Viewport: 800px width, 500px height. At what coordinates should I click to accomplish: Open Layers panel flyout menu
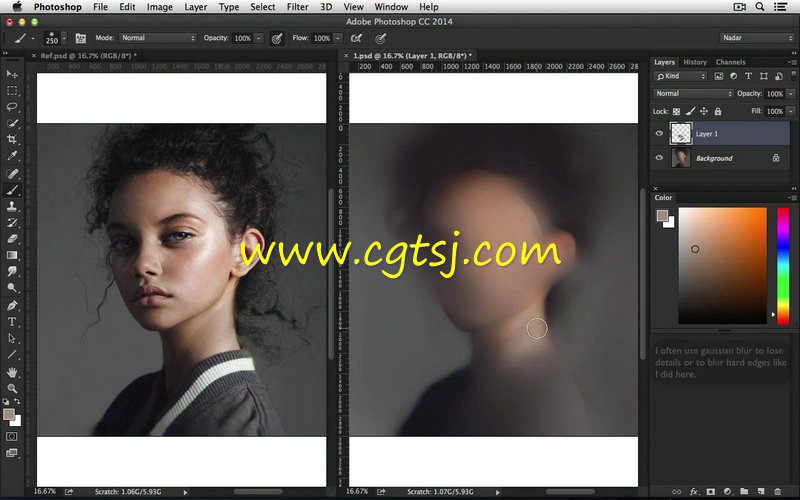[x=792, y=62]
